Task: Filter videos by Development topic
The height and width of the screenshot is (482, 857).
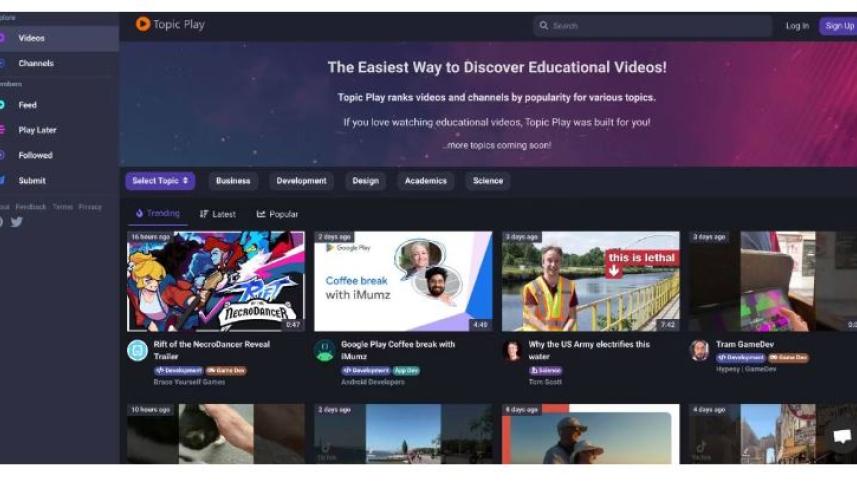Action: tap(301, 181)
